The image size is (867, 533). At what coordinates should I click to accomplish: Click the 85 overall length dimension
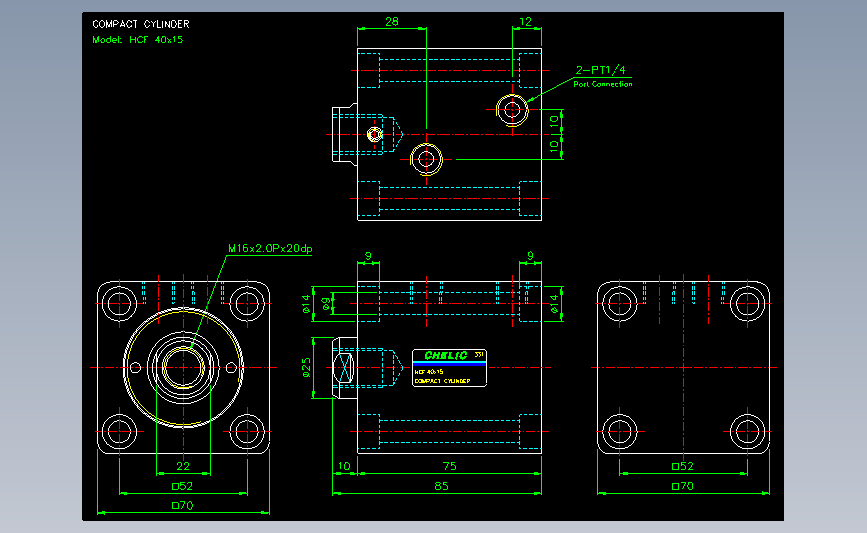441,486
